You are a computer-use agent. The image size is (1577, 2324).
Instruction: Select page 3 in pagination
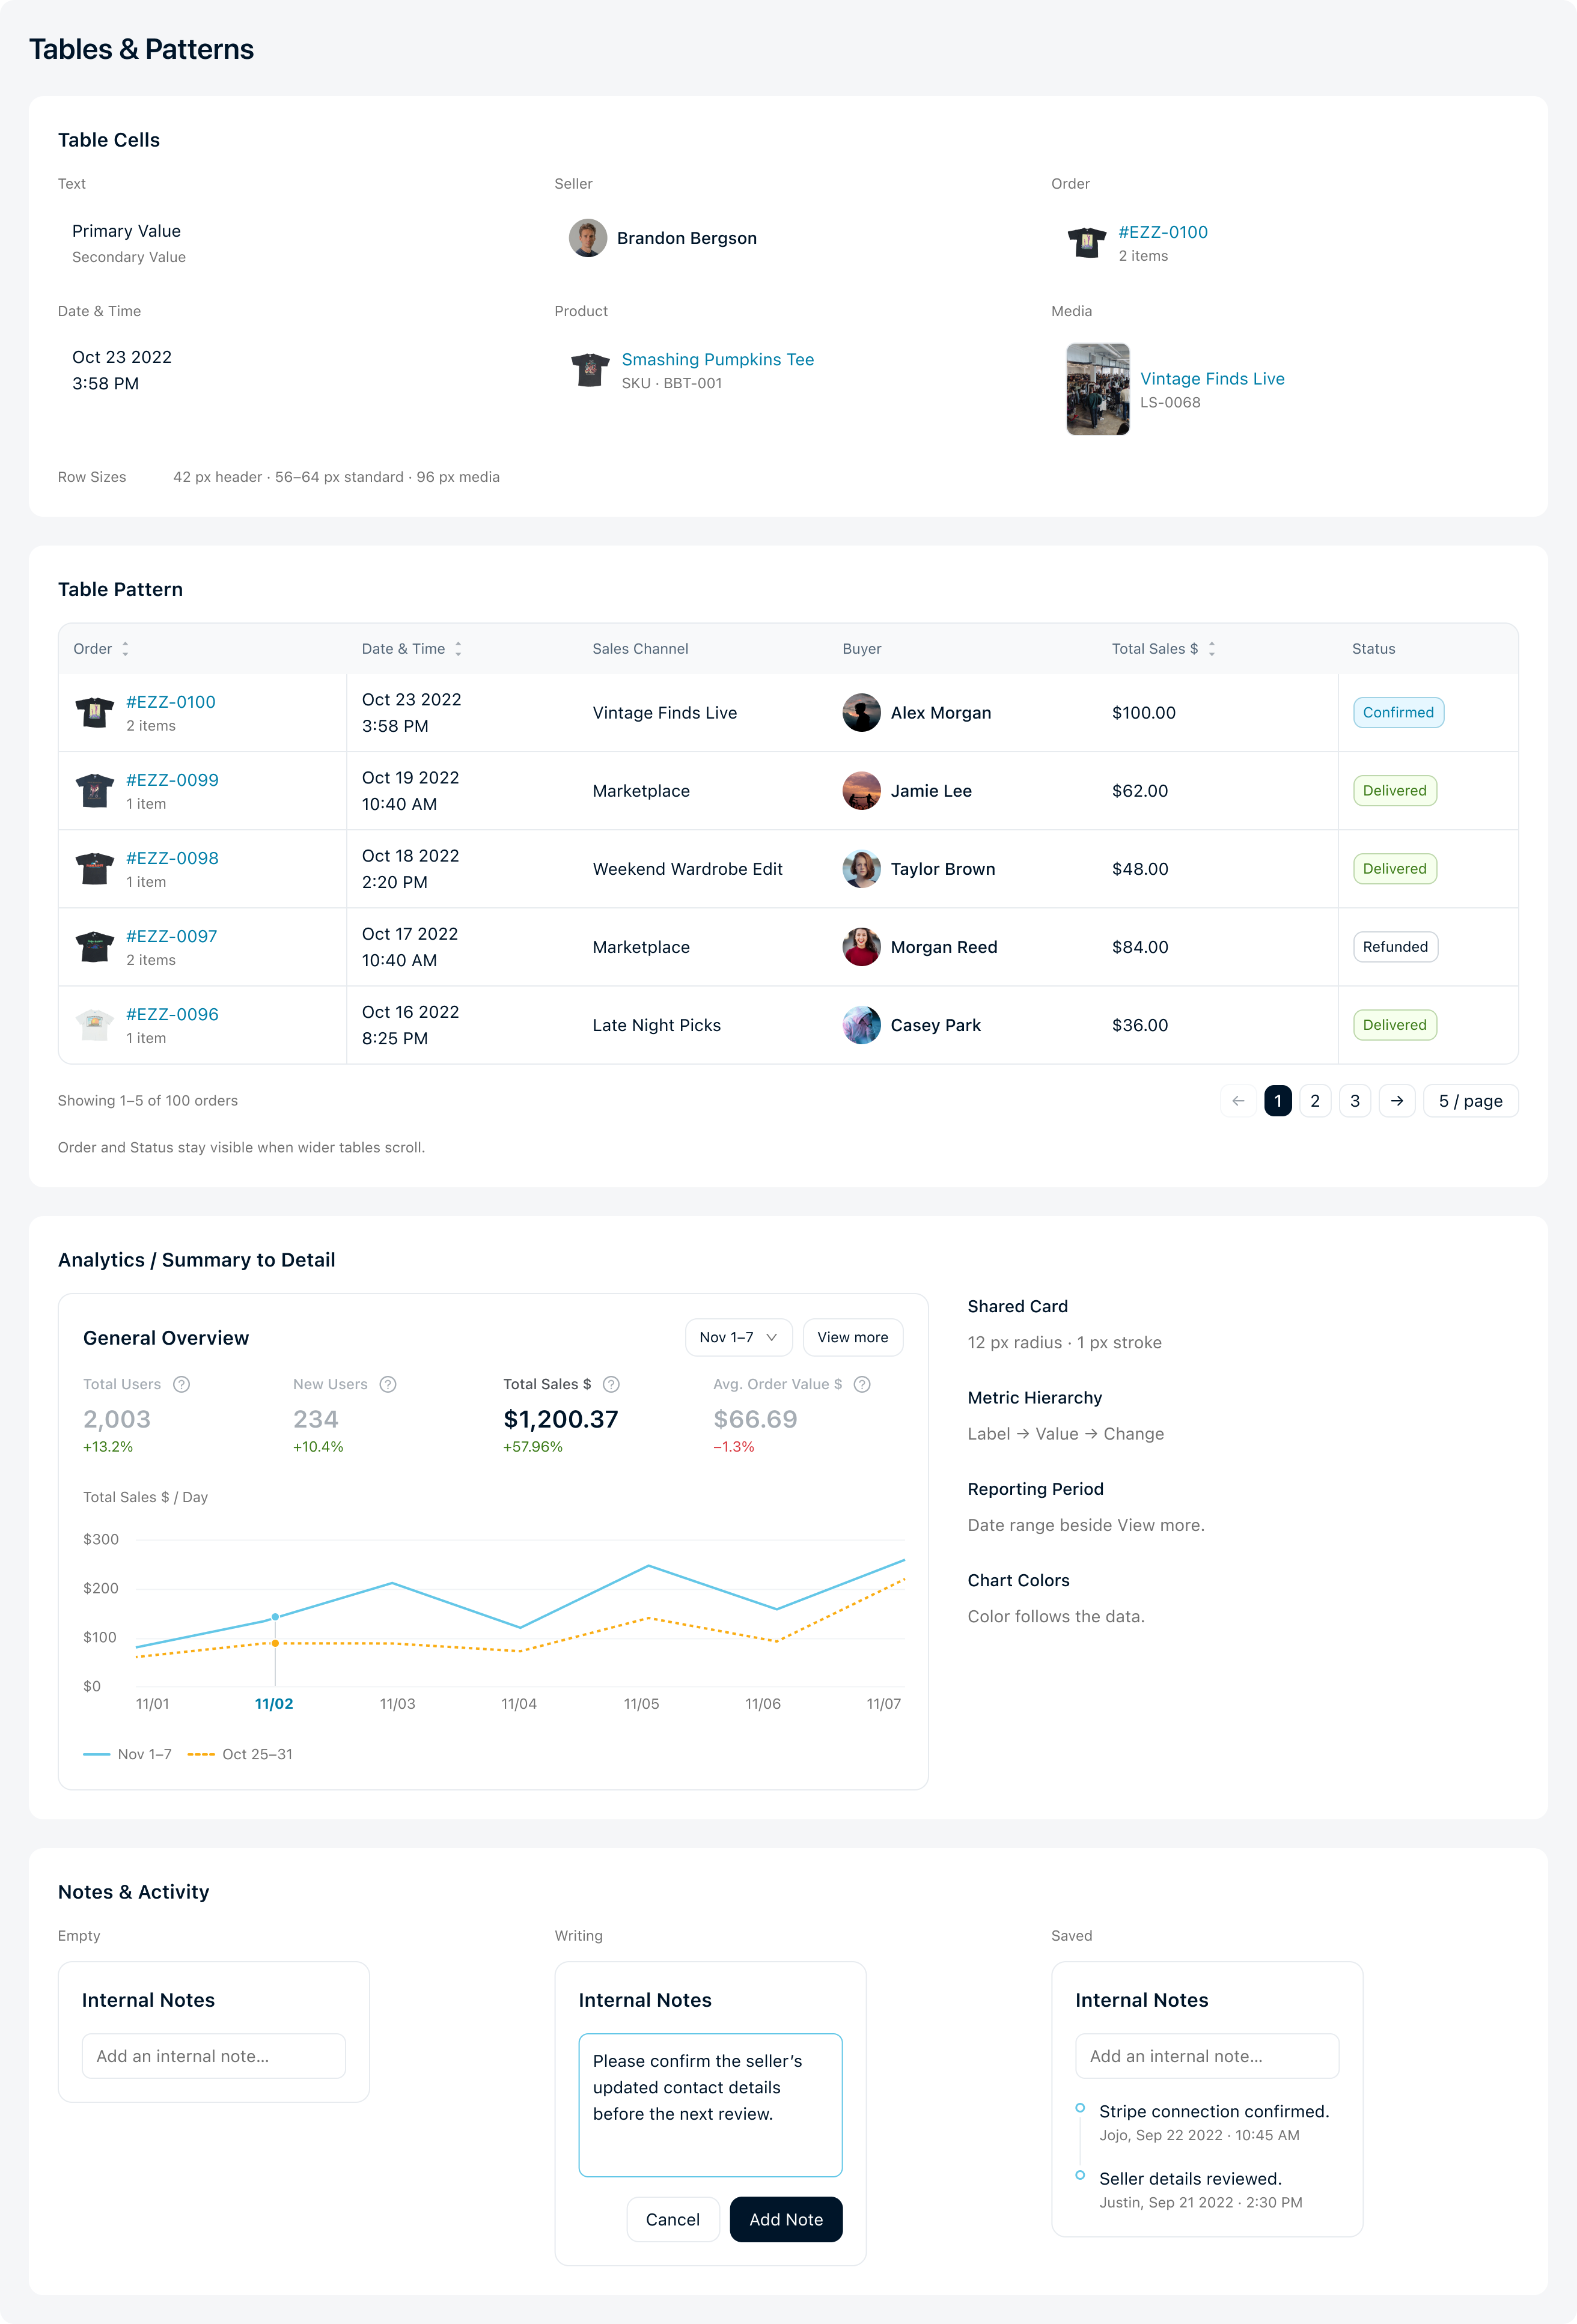point(1355,1101)
